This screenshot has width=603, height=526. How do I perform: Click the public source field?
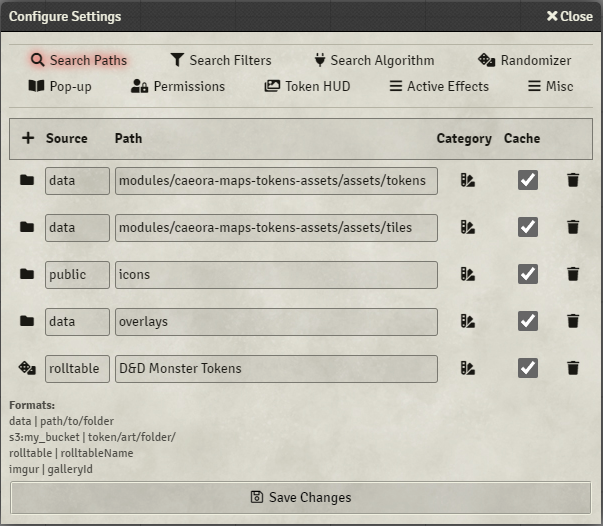tap(77, 275)
